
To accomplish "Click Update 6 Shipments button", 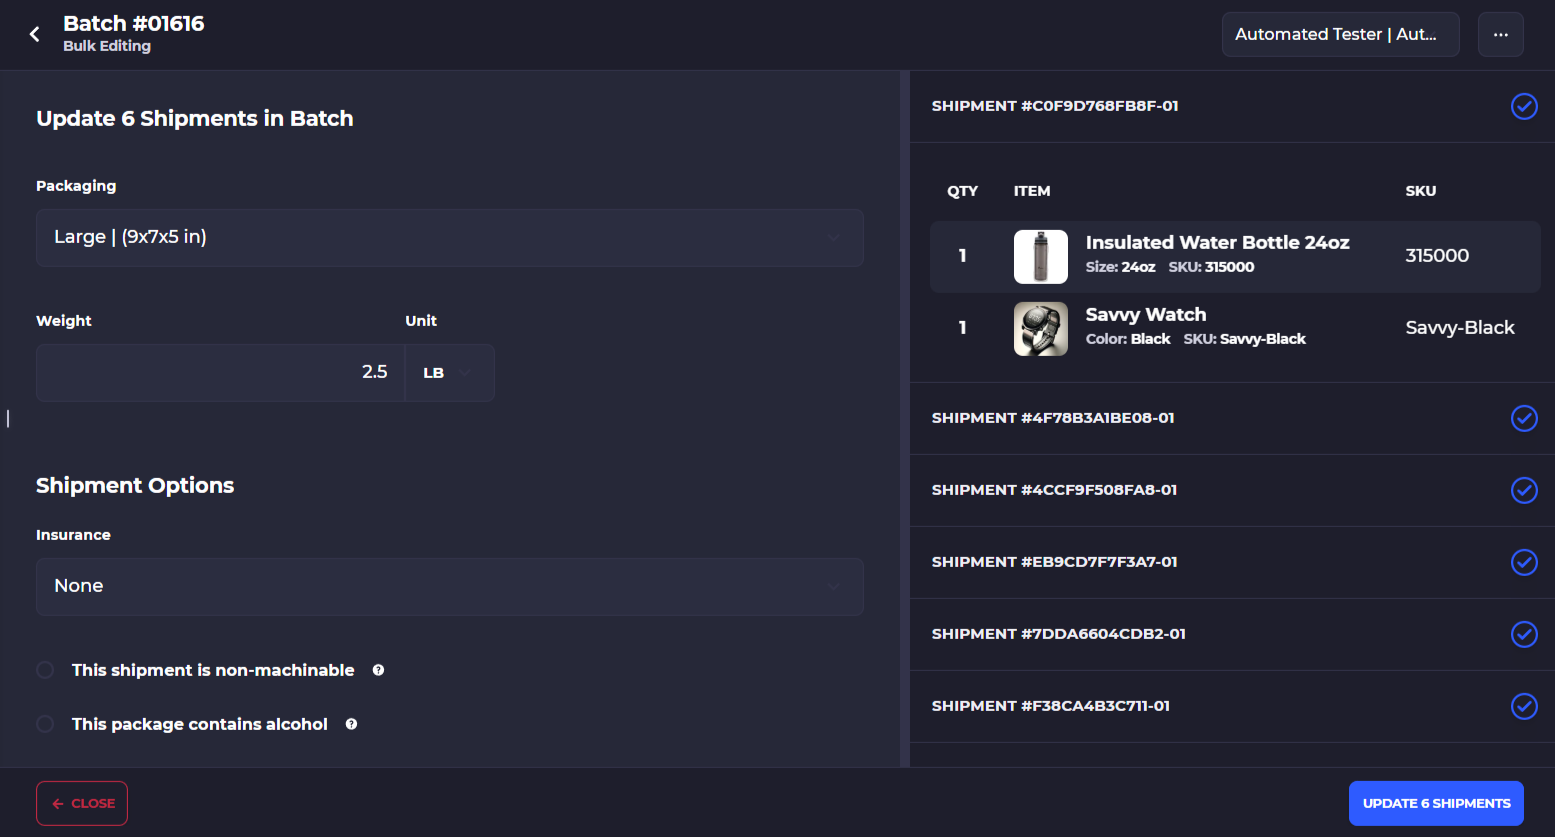I will point(1436,803).
